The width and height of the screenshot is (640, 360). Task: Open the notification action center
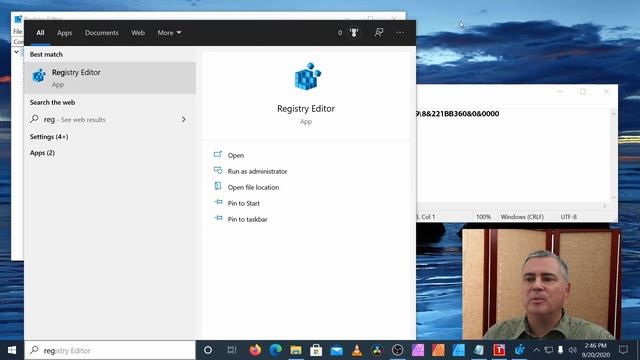tap(623, 350)
